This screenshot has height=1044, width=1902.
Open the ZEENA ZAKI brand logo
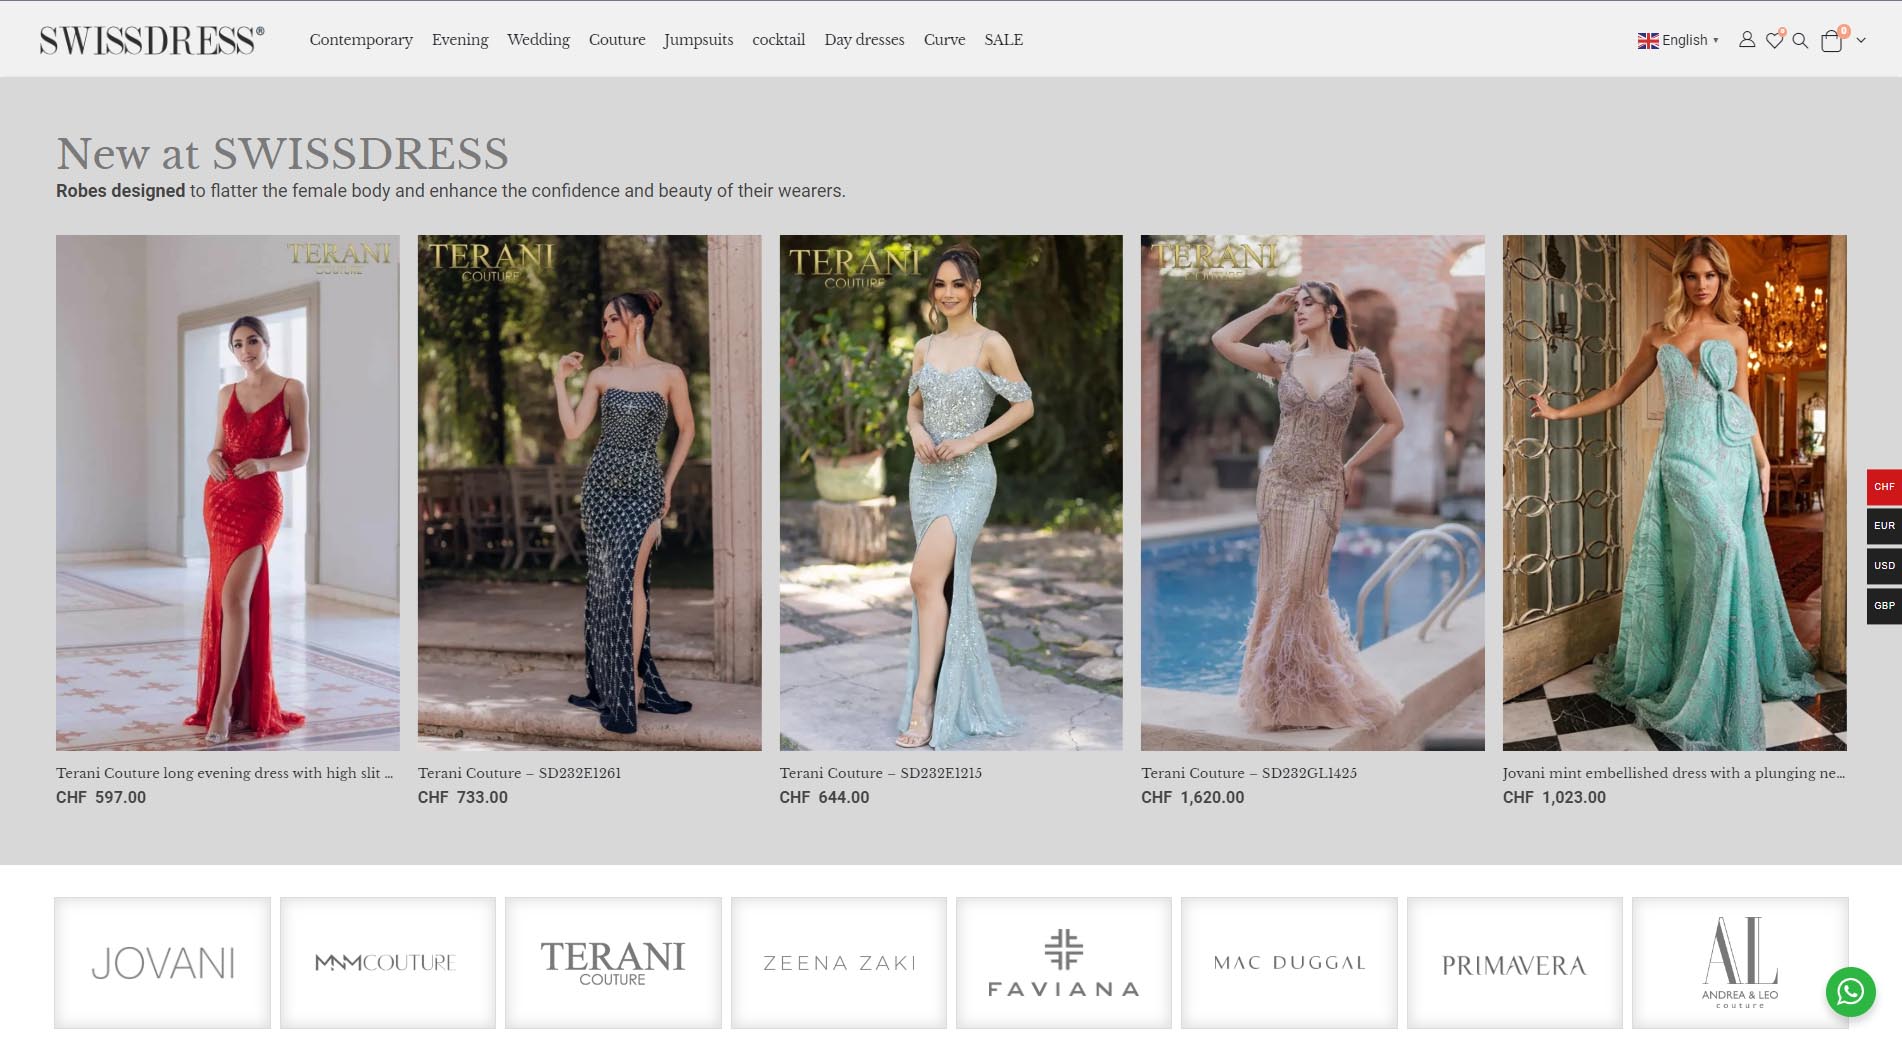[839, 963]
